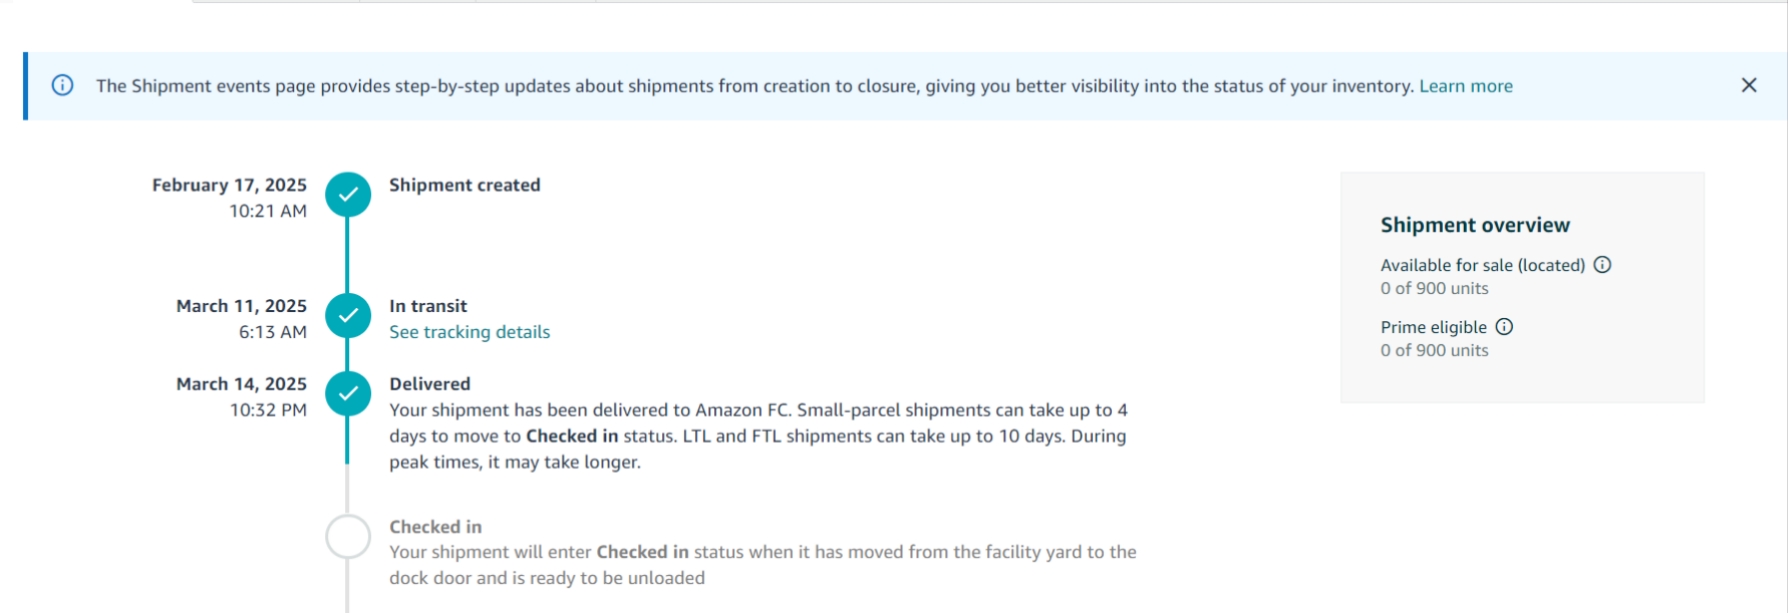Show info for Available for sale (located)
Image resolution: width=1788 pixels, height=613 pixels.
click(1602, 265)
